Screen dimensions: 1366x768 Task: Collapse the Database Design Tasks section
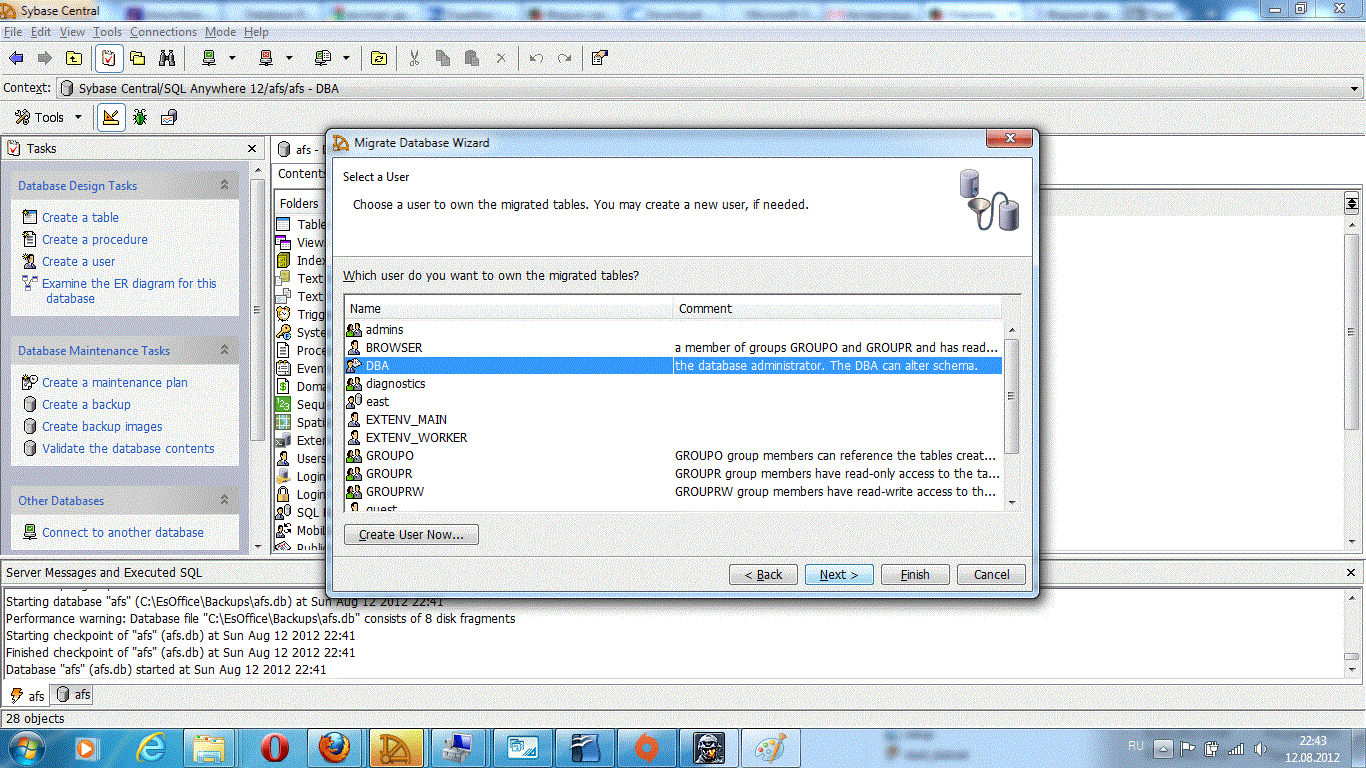click(x=225, y=185)
